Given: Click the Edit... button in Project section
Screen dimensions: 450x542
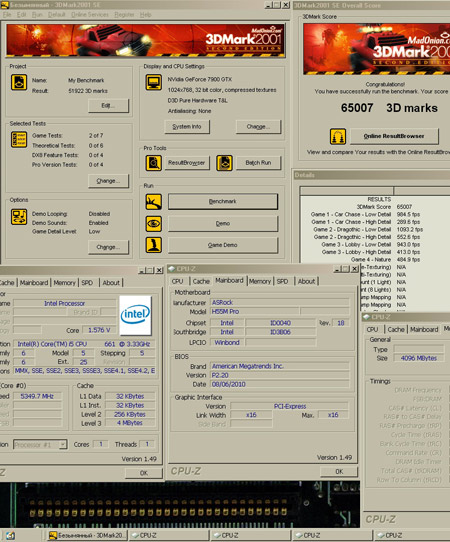Looking at the screenshot, I should pyautogui.click(x=109, y=106).
